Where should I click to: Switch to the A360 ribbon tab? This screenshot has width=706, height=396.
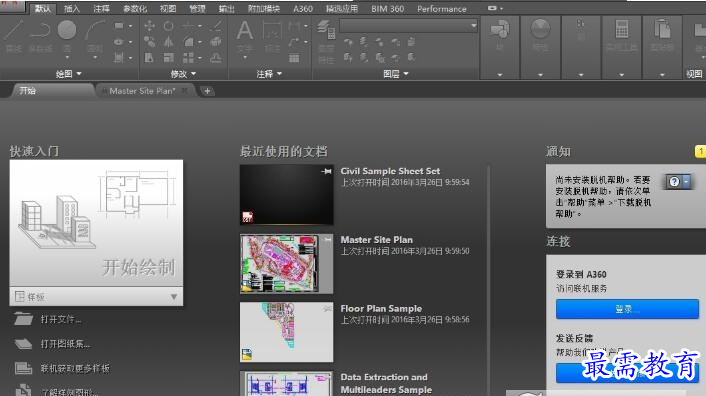click(x=303, y=9)
